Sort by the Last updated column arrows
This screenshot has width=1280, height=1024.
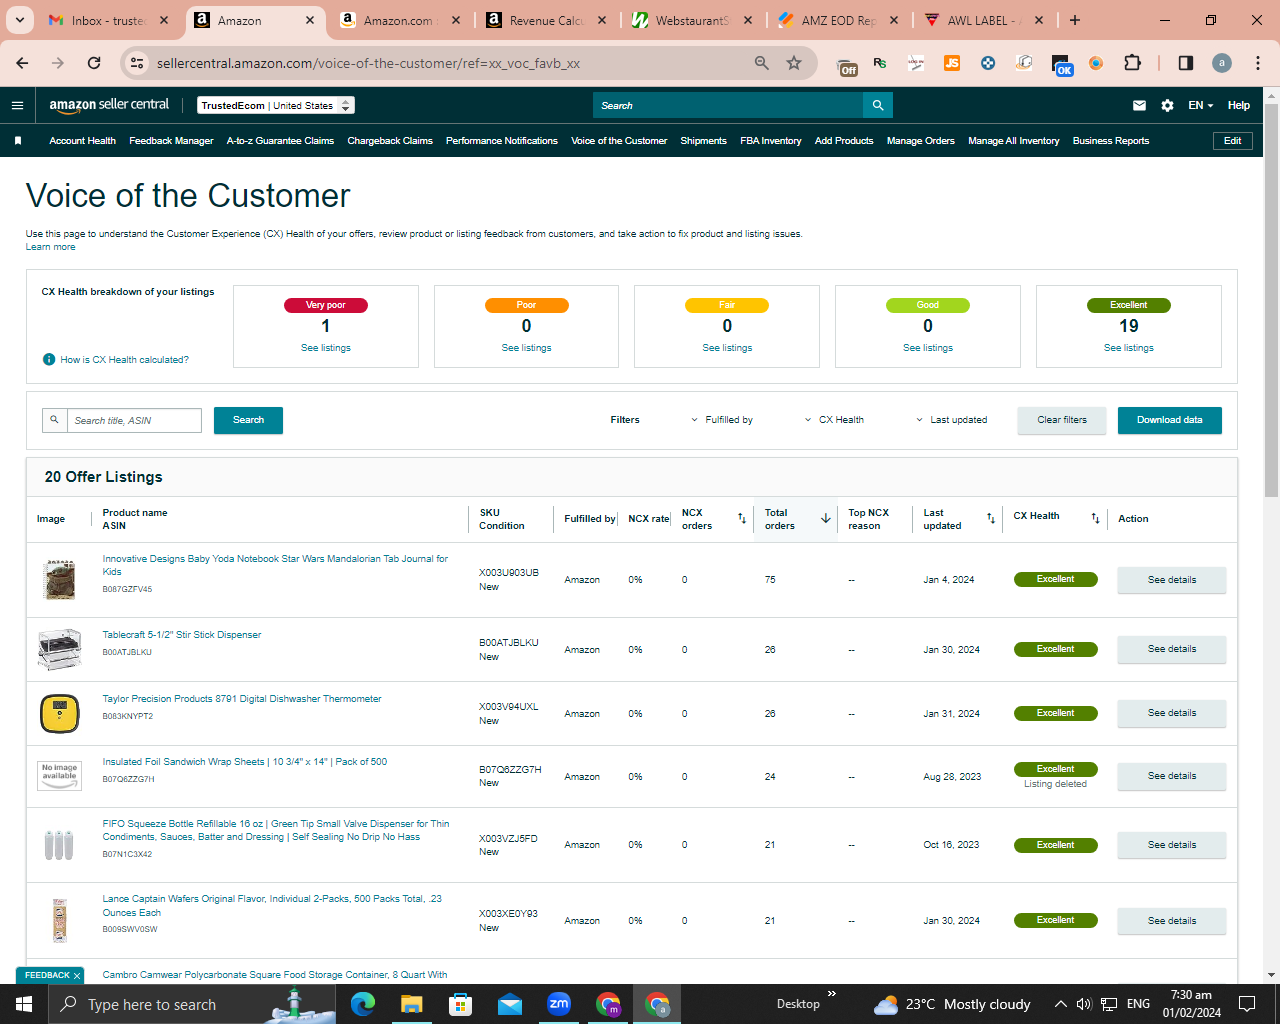991,518
